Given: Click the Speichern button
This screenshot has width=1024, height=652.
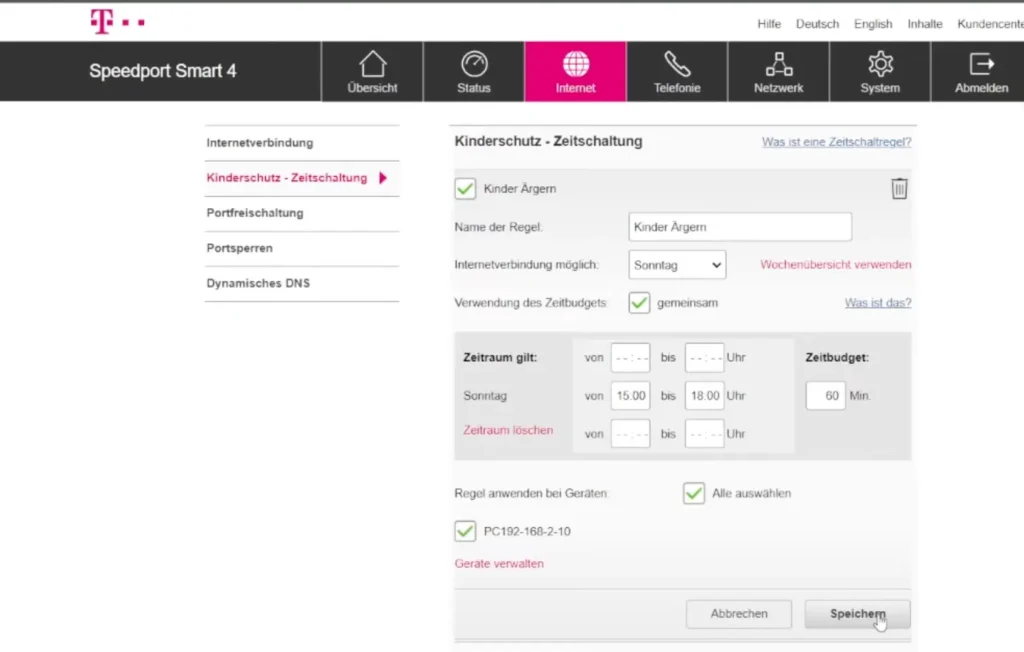Looking at the screenshot, I should pyautogui.click(x=857, y=614).
